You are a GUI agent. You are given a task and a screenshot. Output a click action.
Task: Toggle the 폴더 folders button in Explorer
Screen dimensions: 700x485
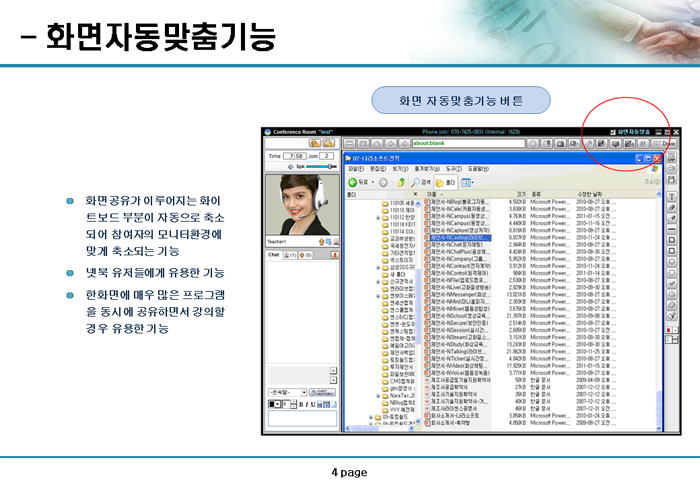[445, 182]
